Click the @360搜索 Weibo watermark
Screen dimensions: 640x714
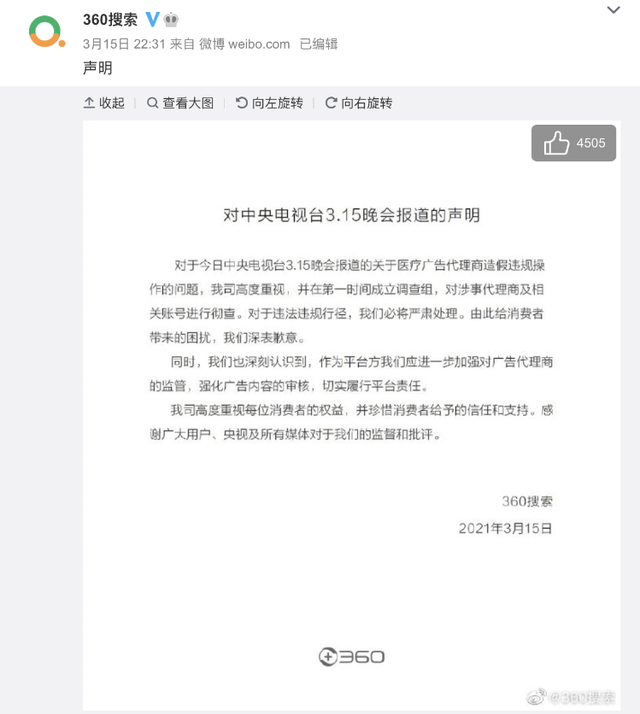coord(571,697)
